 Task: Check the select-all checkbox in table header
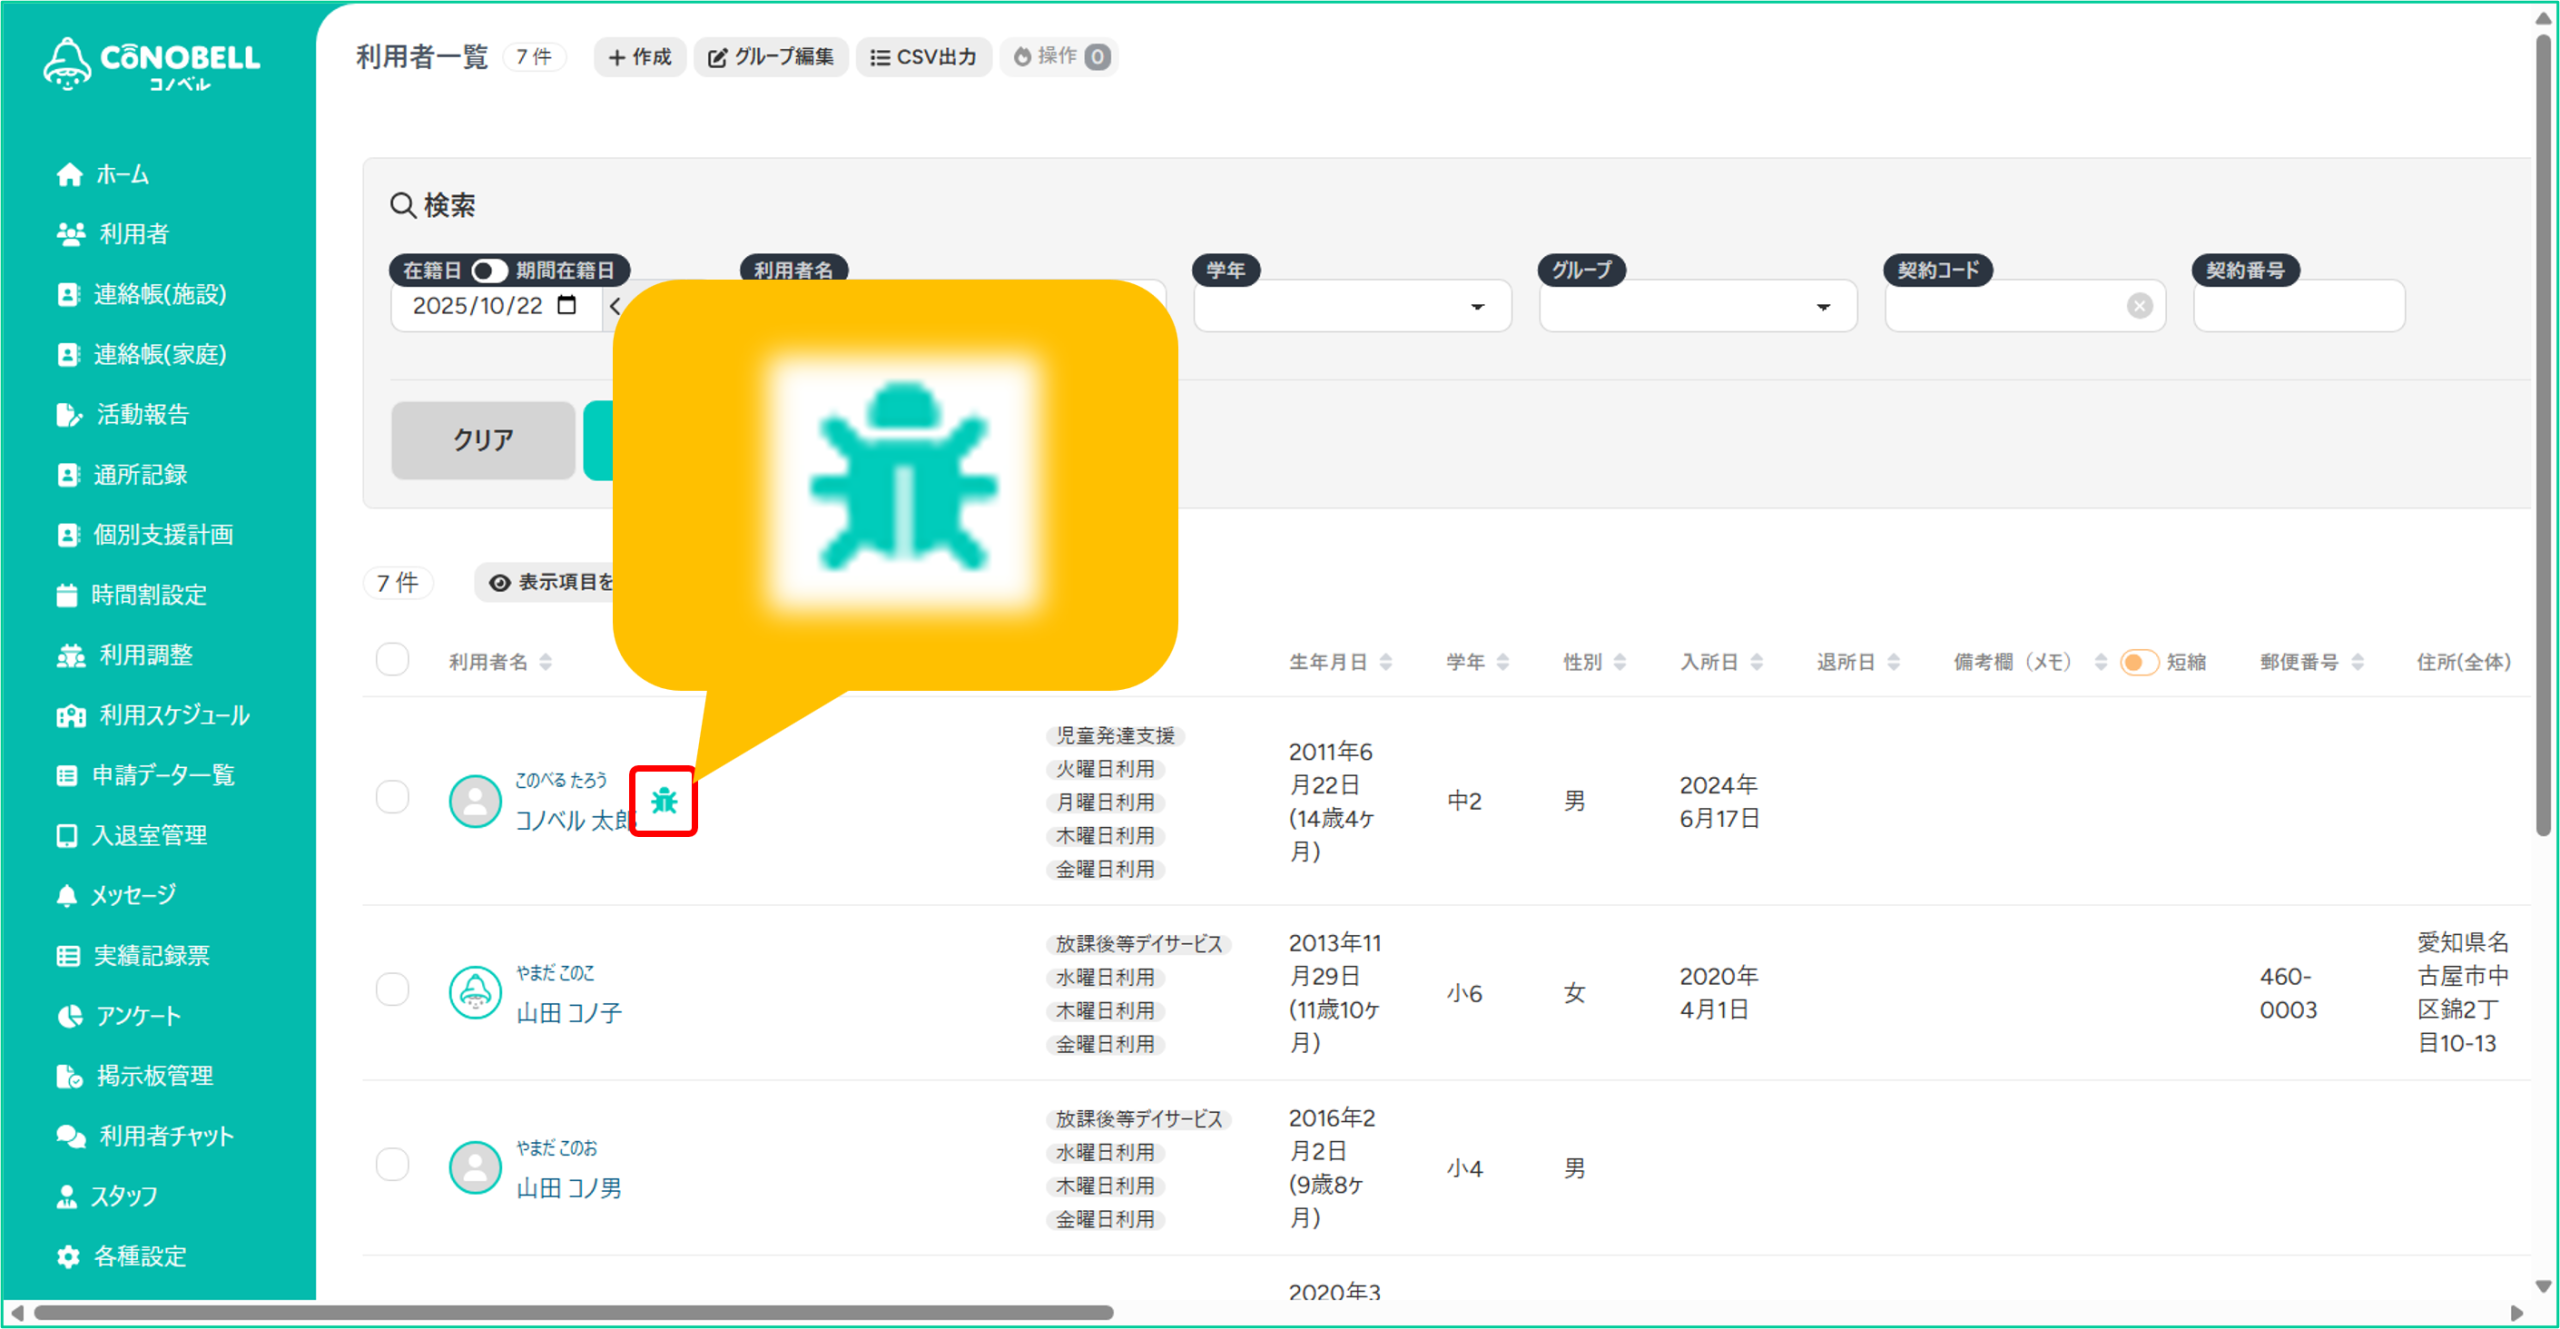click(393, 660)
